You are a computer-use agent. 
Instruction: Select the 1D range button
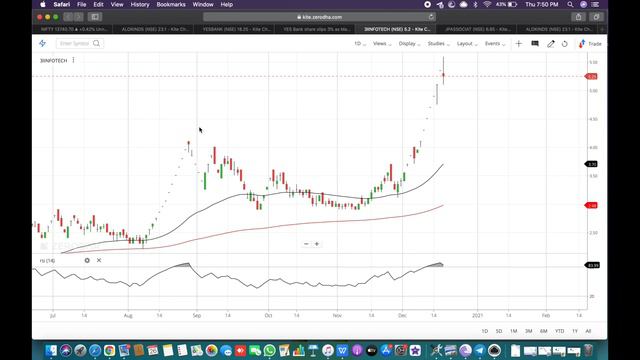click(x=484, y=331)
